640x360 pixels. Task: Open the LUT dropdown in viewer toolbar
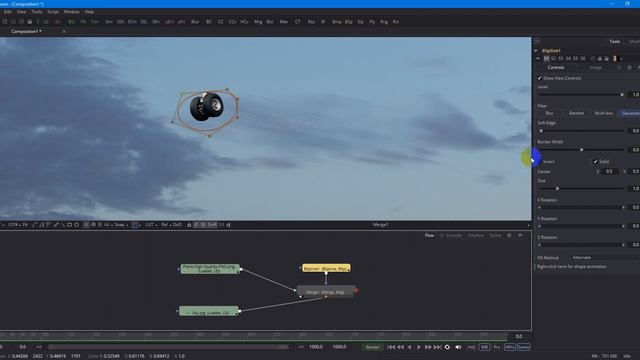click(151, 225)
